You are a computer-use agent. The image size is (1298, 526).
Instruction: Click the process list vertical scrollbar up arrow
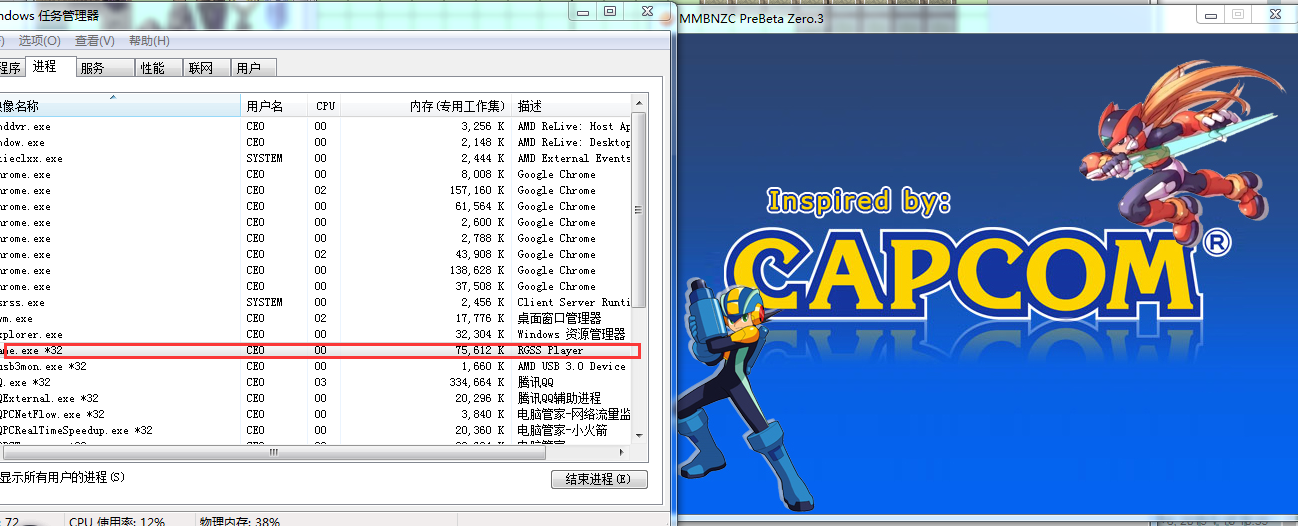click(640, 104)
